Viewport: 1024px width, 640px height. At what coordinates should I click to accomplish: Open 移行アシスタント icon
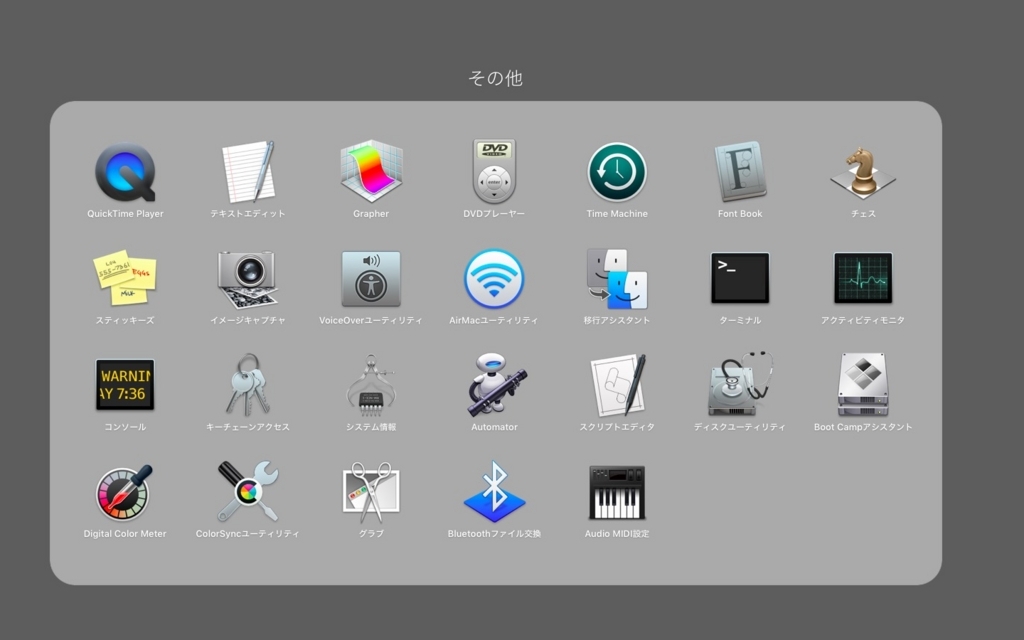[617, 279]
